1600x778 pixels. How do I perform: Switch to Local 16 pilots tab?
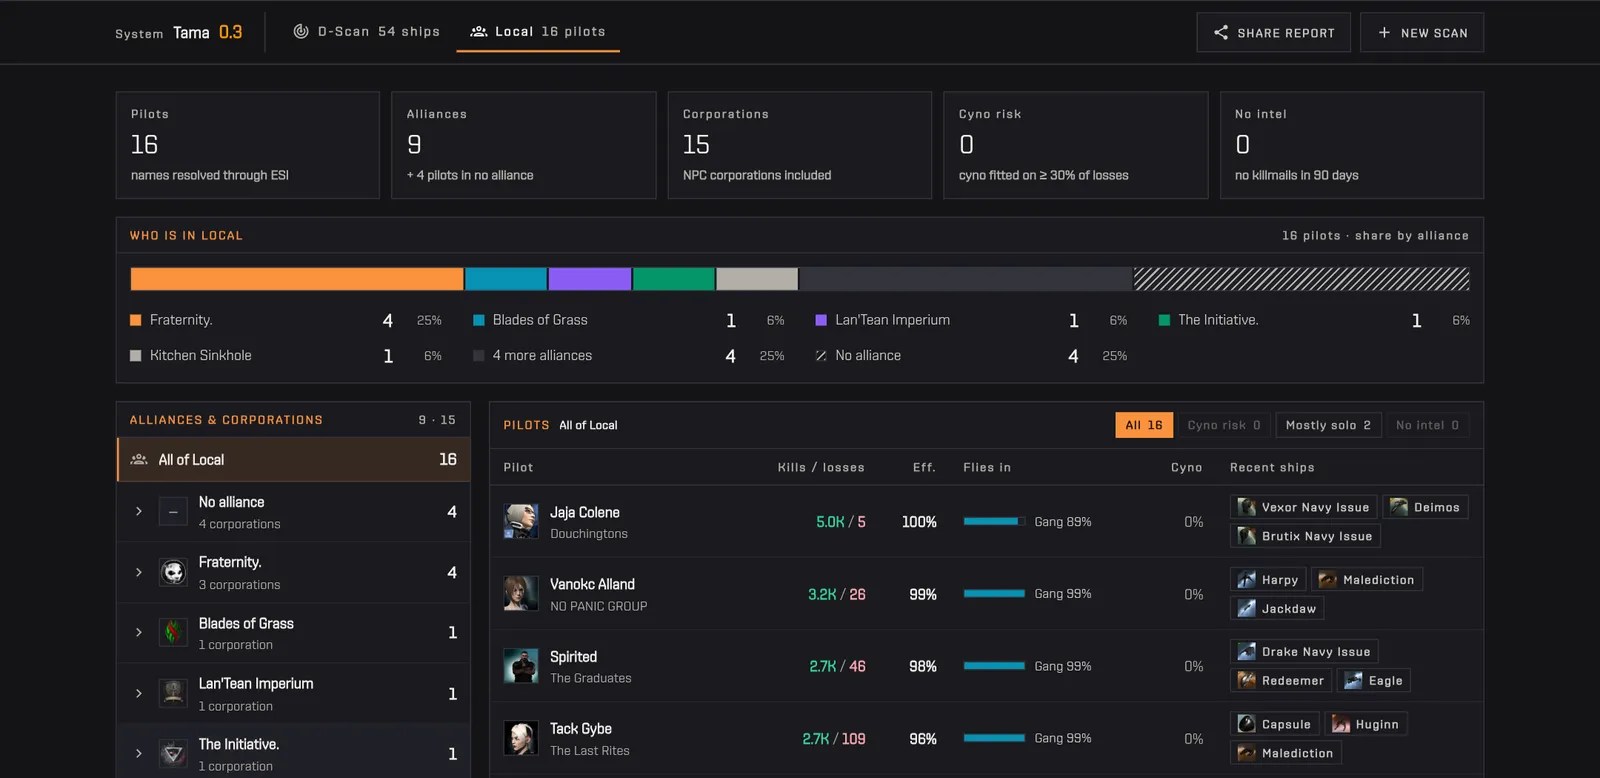pos(538,32)
